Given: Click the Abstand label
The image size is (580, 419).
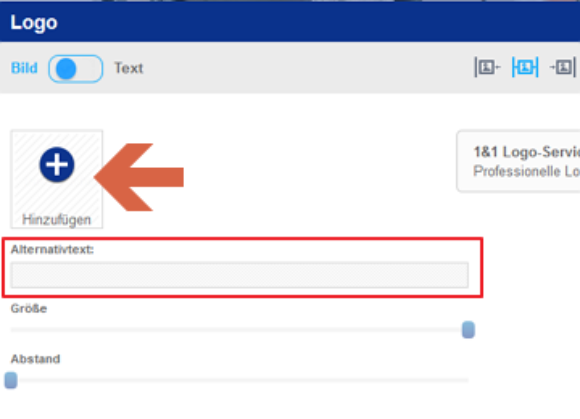Looking at the screenshot, I should click(35, 359).
